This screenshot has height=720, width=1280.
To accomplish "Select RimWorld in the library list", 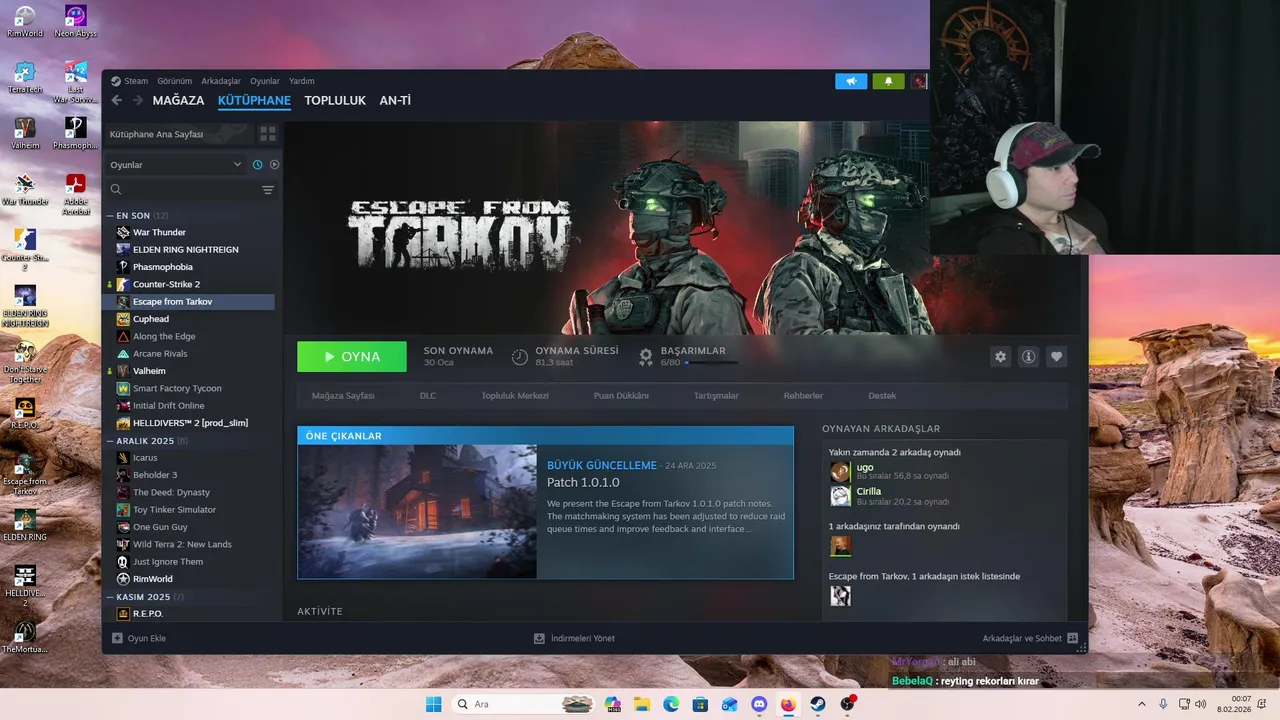I will click(190, 579).
